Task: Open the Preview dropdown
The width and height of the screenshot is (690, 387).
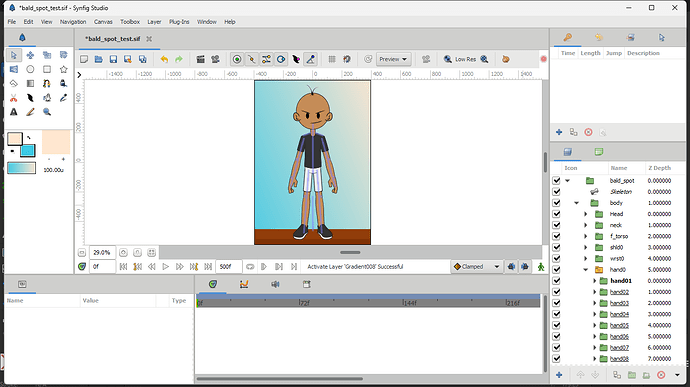Action: tap(393, 59)
